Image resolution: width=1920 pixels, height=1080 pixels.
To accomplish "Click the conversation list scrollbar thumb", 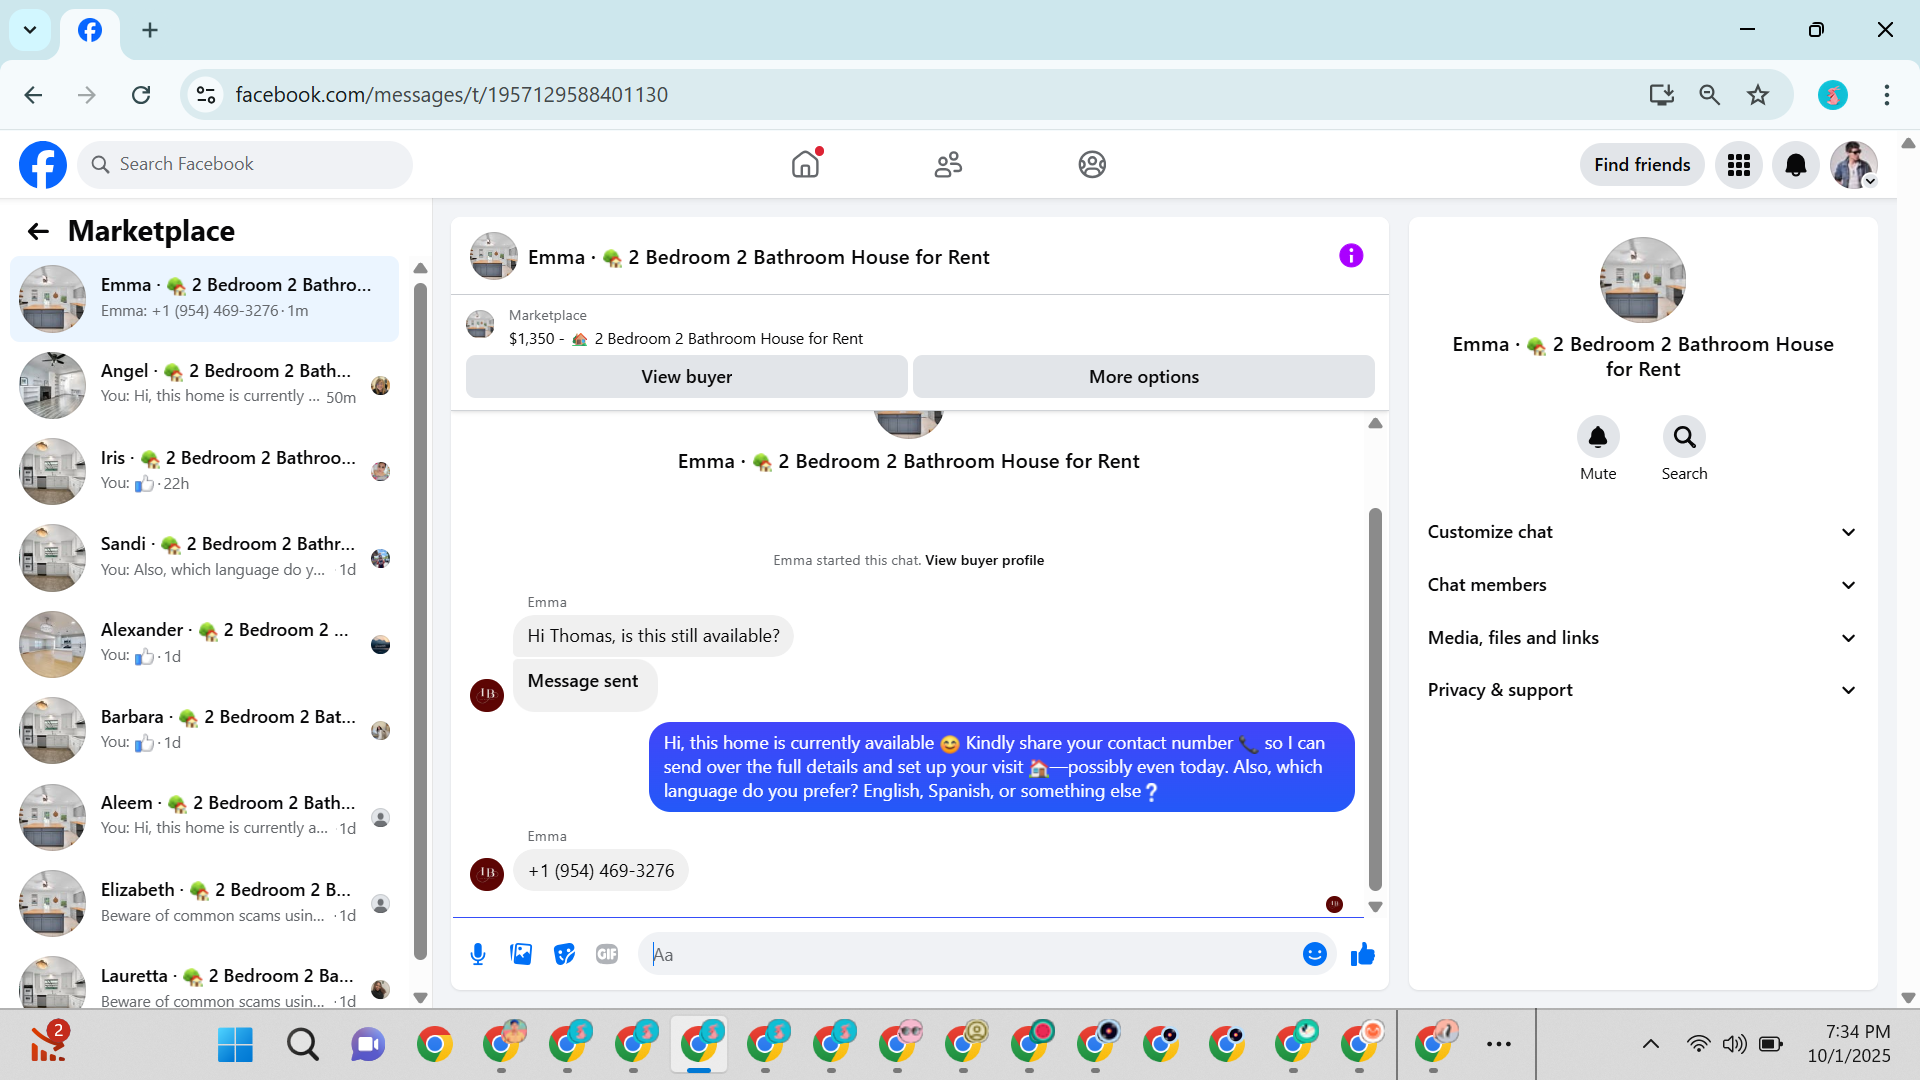I will point(420,620).
